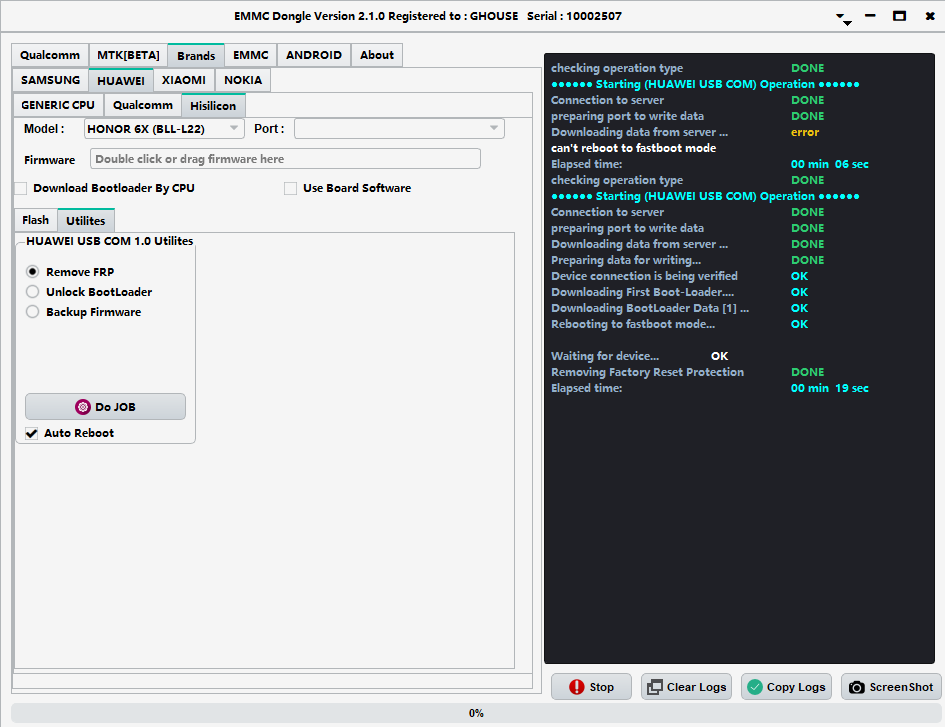Click the Clear Logs button
Image resolution: width=945 pixels, height=727 pixels.
pyautogui.click(x=686, y=687)
